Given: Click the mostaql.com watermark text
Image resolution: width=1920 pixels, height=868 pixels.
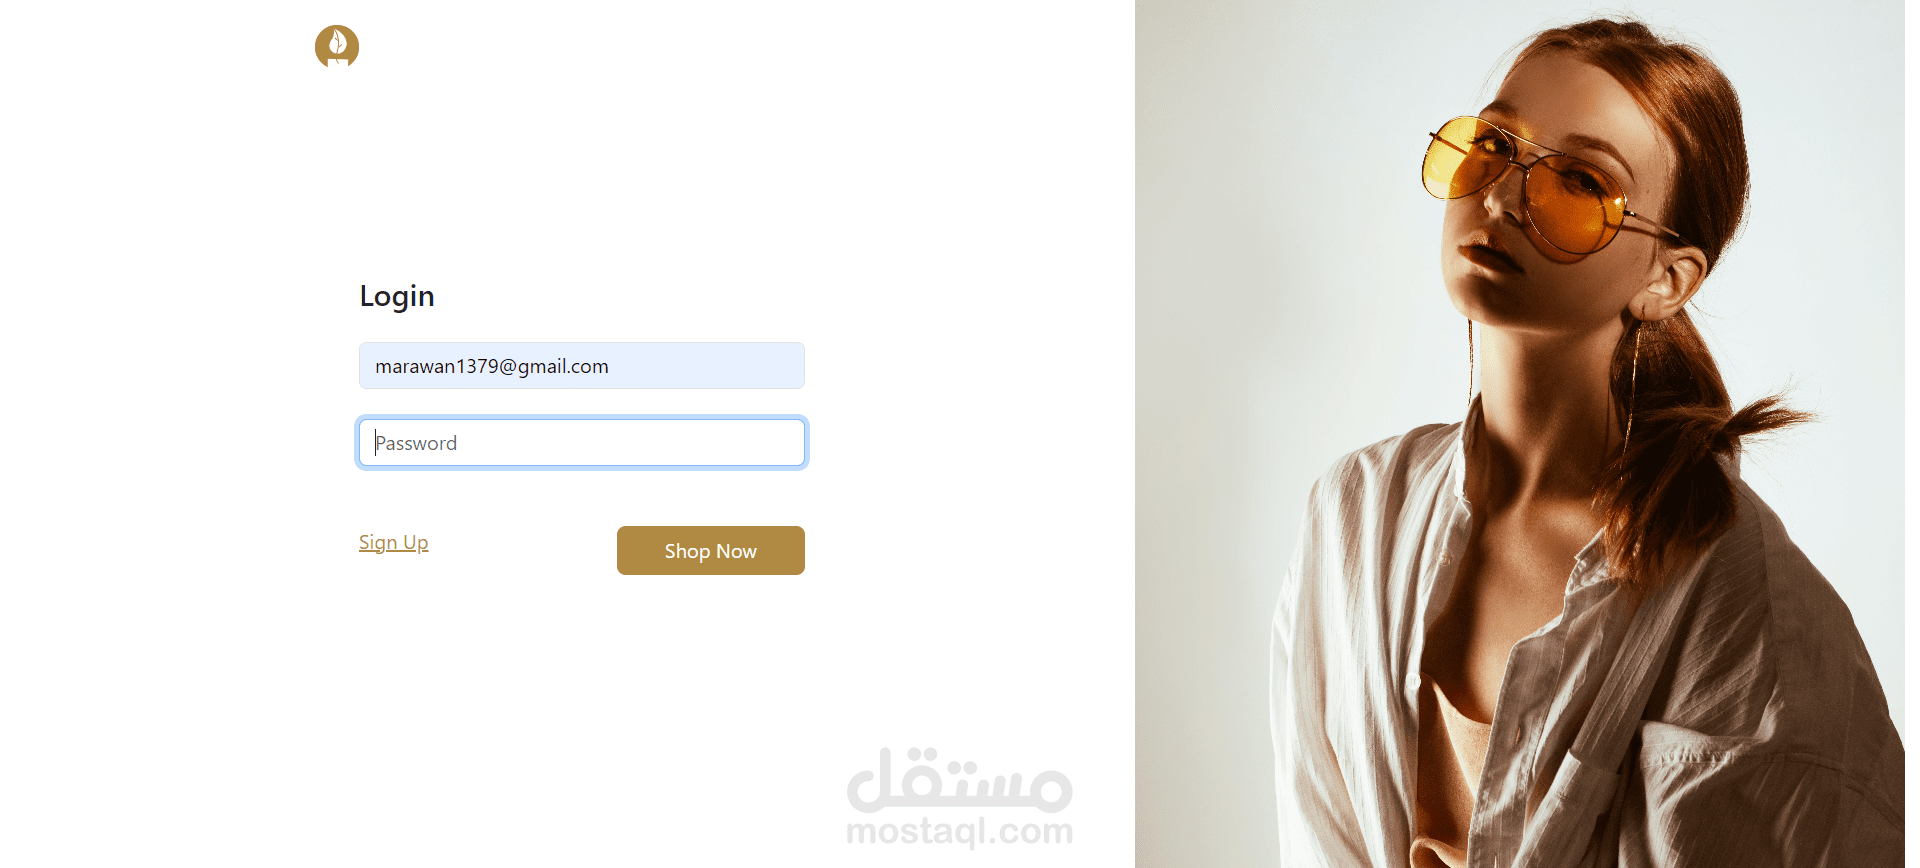Looking at the screenshot, I should click(960, 831).
